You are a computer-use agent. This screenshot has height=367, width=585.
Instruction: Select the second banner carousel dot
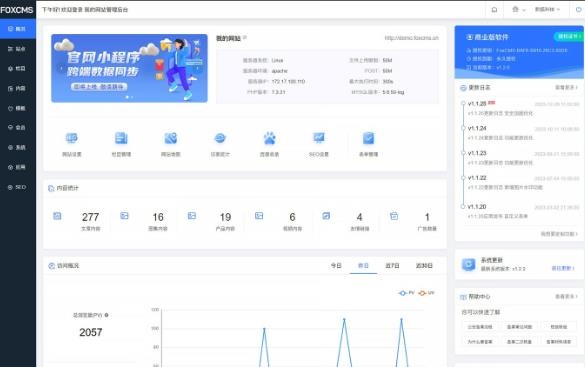click(x=132, y=97)
